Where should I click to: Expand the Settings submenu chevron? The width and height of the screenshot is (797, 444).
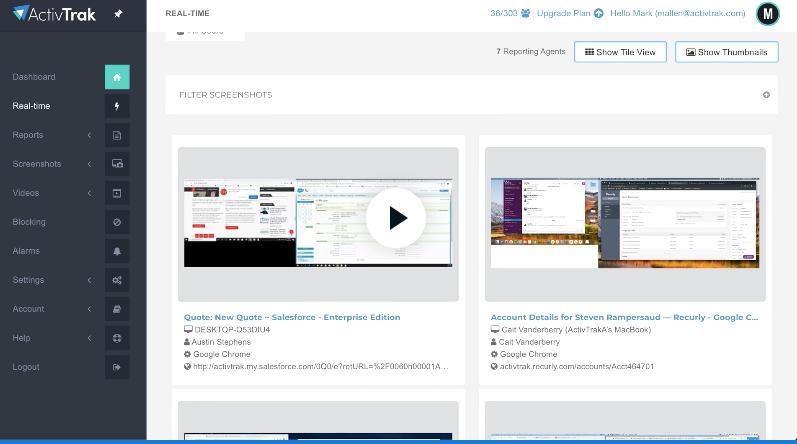tap(89, 280)
